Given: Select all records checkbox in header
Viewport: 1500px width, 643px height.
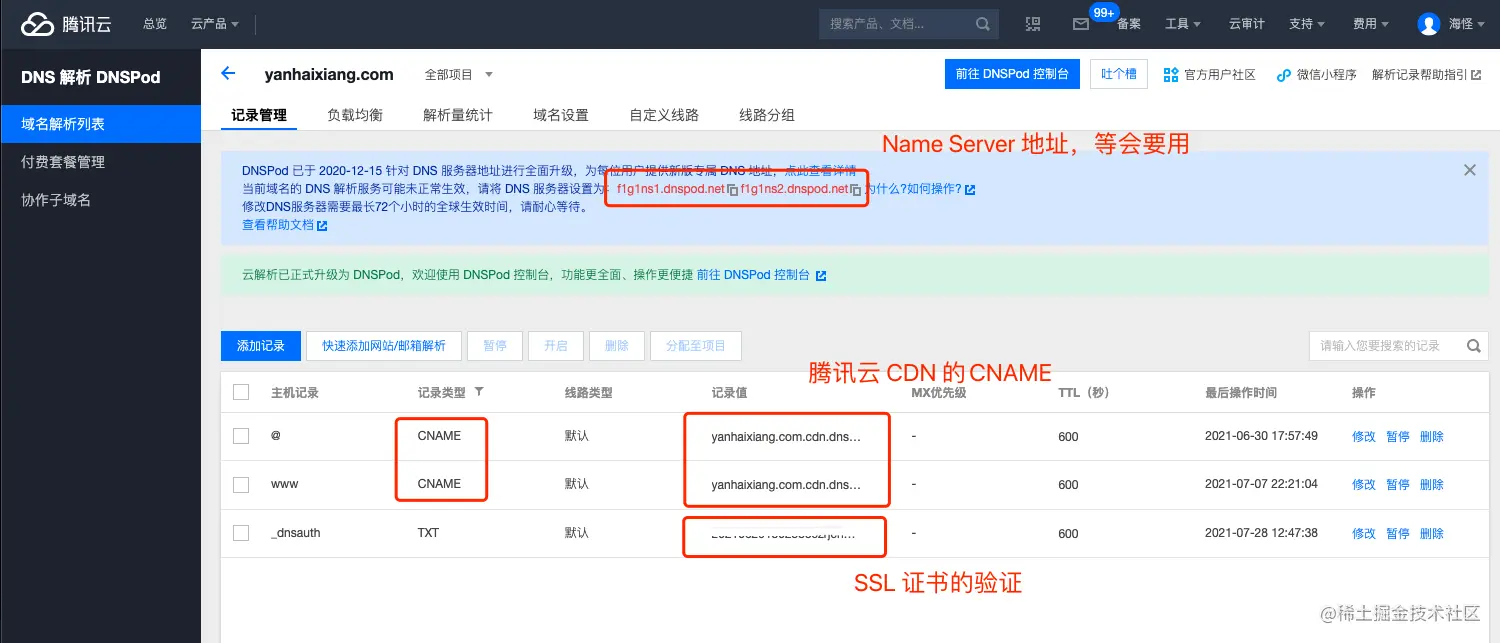Looking at the screenshot, I should click(241, 392).
